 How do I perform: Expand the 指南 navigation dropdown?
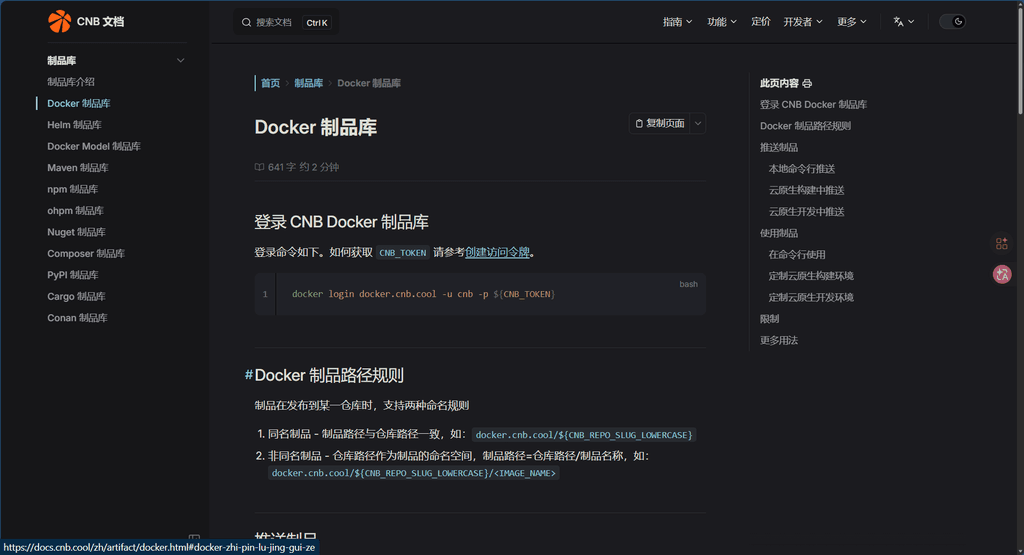coord(677,22)
